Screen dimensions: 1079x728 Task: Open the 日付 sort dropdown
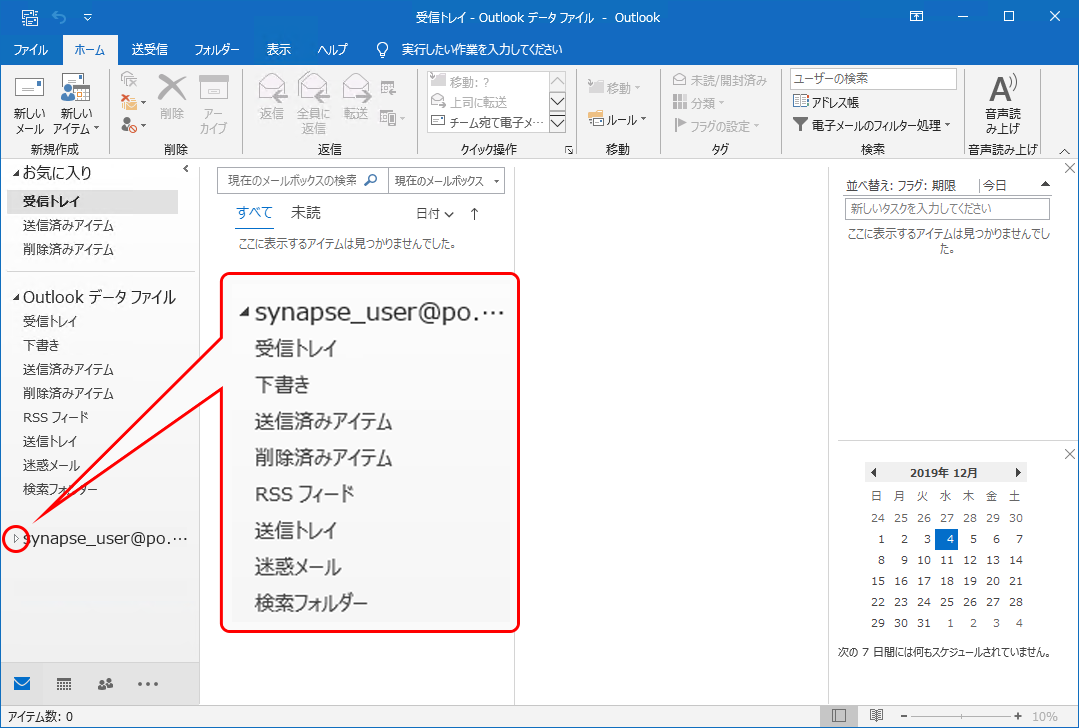(x=434, y=214)
